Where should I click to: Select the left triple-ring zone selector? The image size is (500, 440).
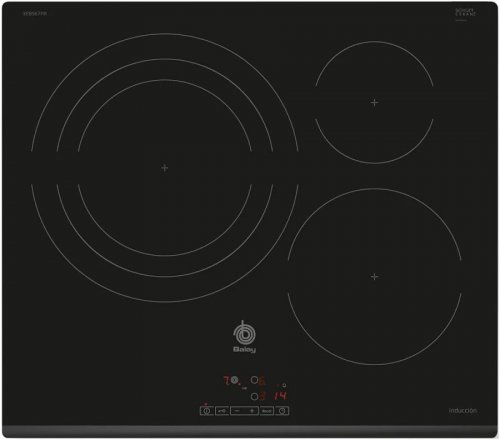(234, 380)
